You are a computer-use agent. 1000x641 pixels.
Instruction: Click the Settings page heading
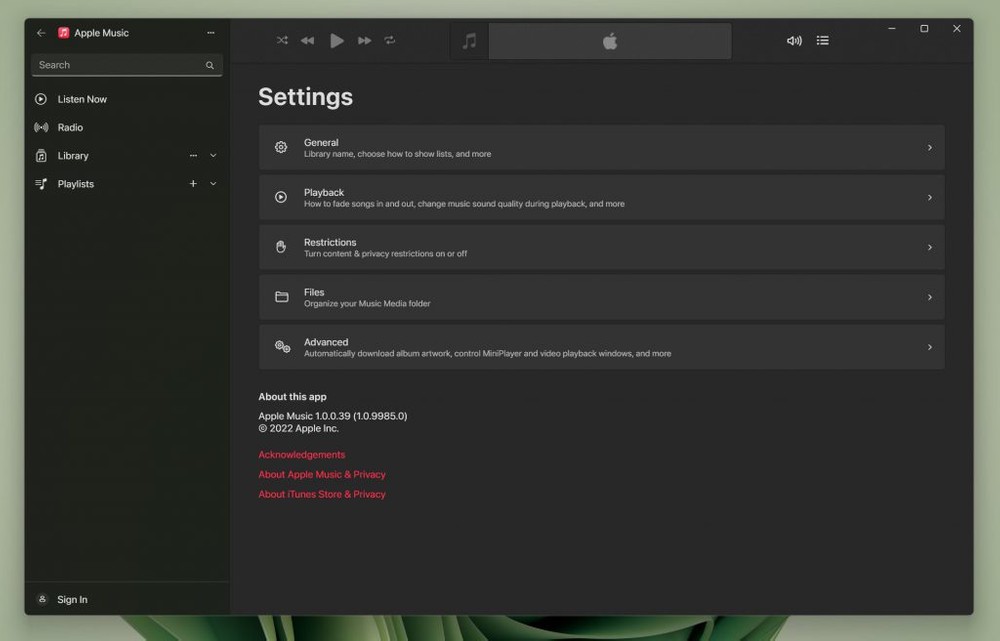(x=305, y=97)
